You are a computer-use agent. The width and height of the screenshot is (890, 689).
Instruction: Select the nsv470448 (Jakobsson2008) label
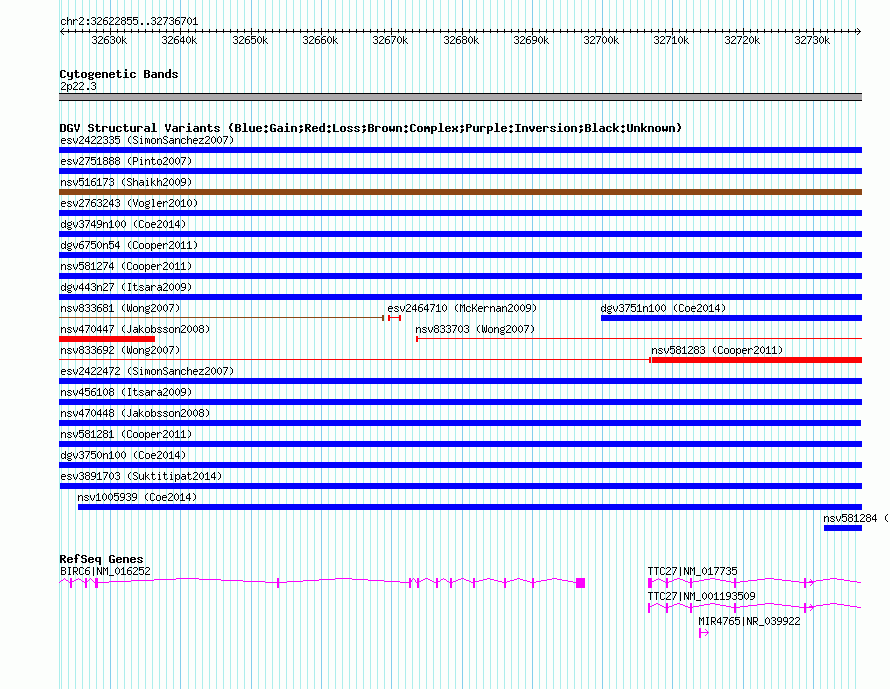135,413
